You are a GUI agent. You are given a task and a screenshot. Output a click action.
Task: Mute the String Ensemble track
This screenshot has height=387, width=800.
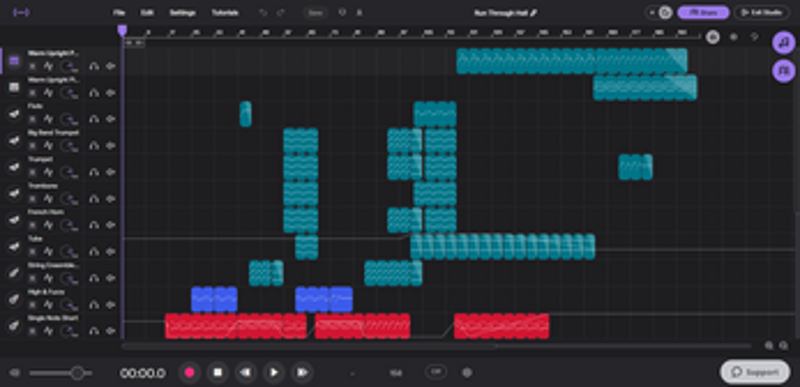click(32, 278)
